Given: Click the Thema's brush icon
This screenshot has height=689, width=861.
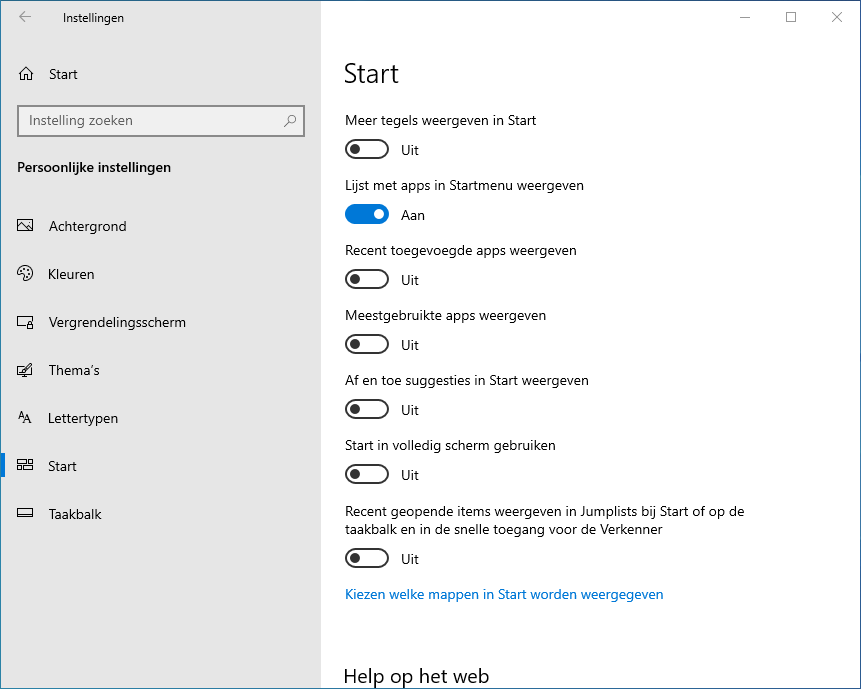Looking at the screenshot, I should (x=26, y=370).
